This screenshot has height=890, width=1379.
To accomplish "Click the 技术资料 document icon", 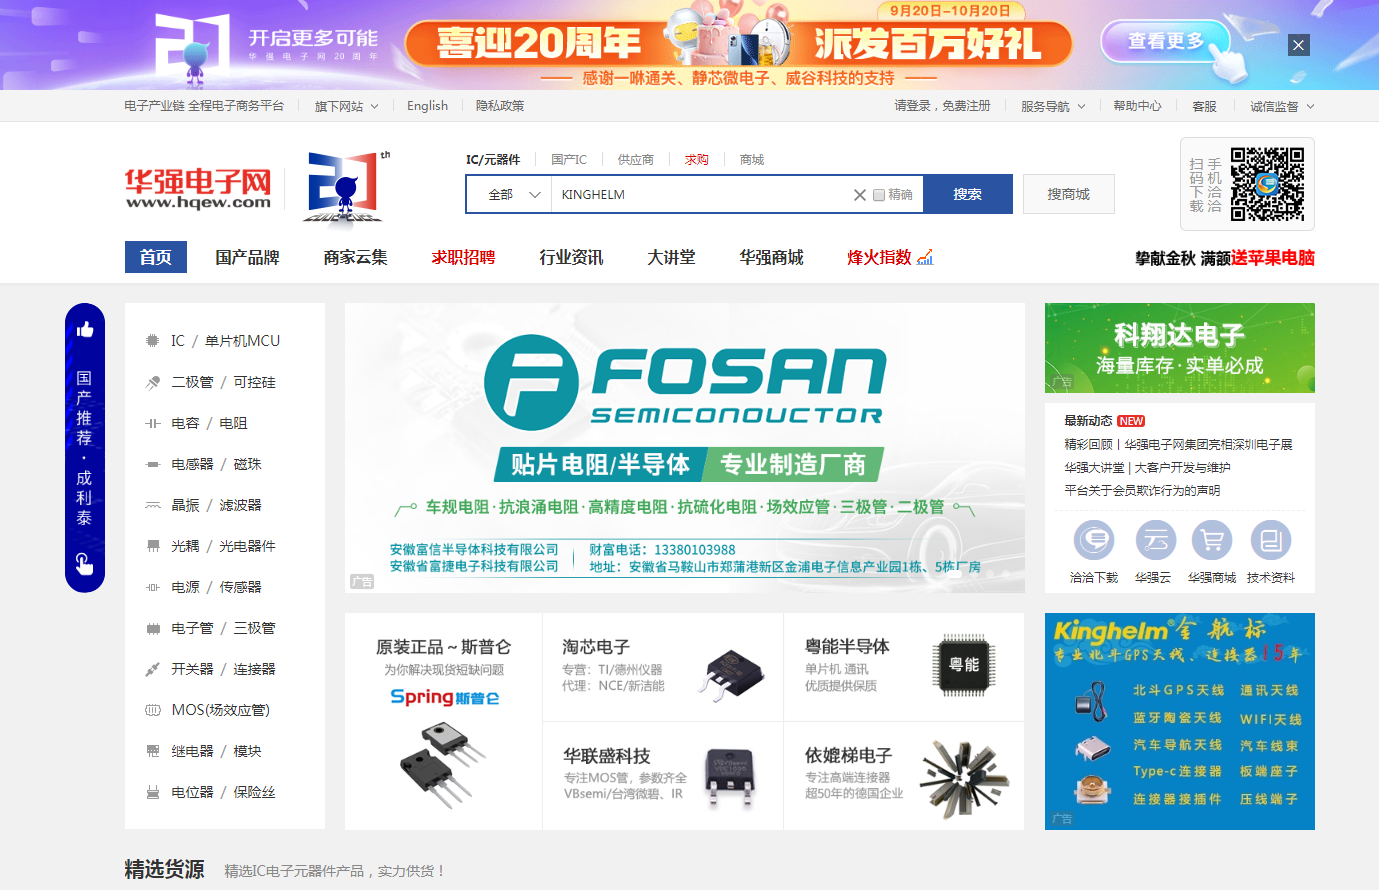I will coord(1271,541).
